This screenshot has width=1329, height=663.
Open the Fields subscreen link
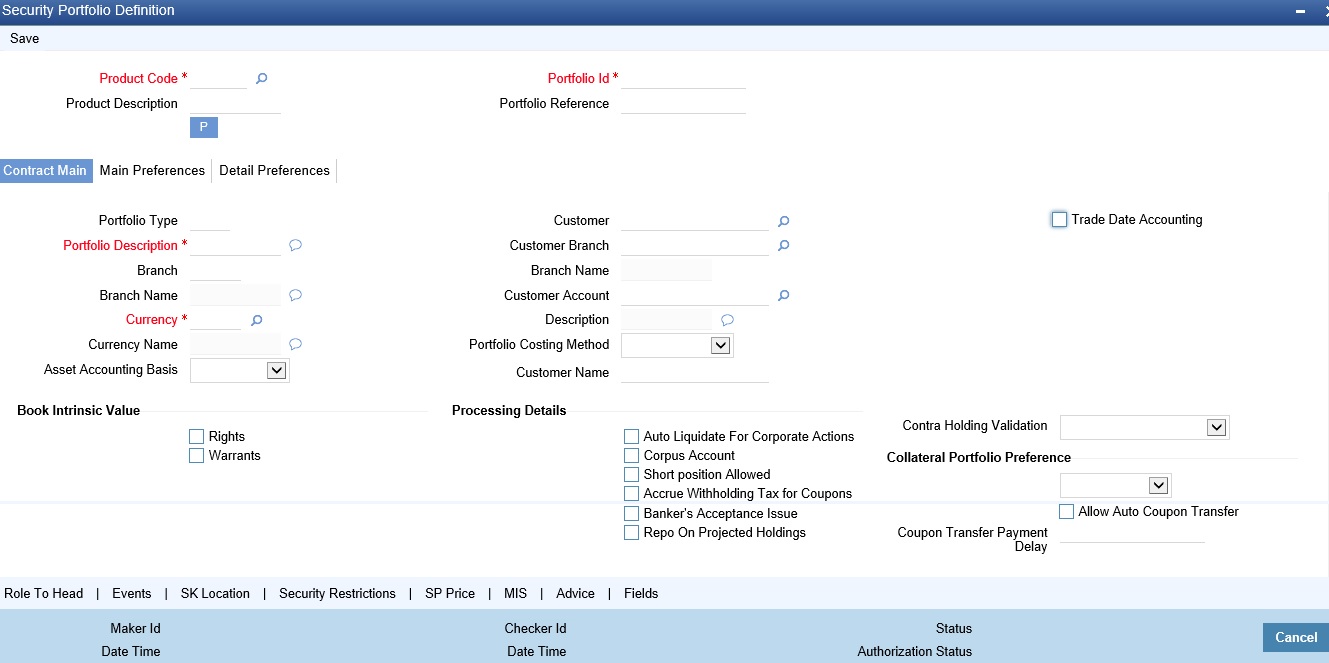coord(641,594)
